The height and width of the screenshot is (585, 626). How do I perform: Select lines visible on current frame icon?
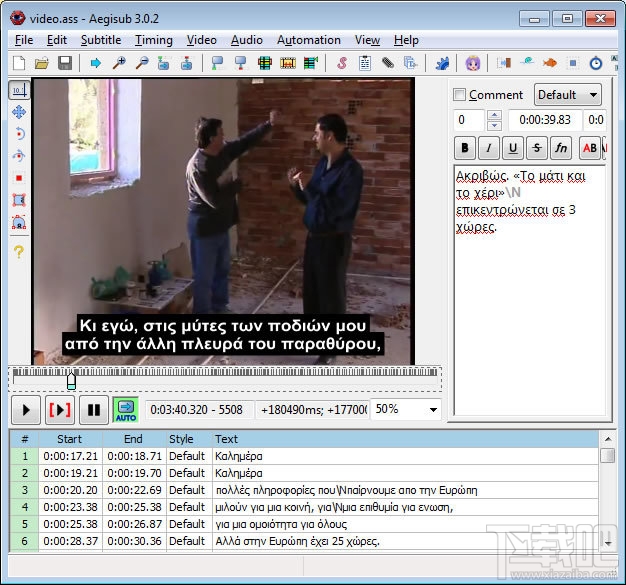pyautogui.click(x=264, y=63)
